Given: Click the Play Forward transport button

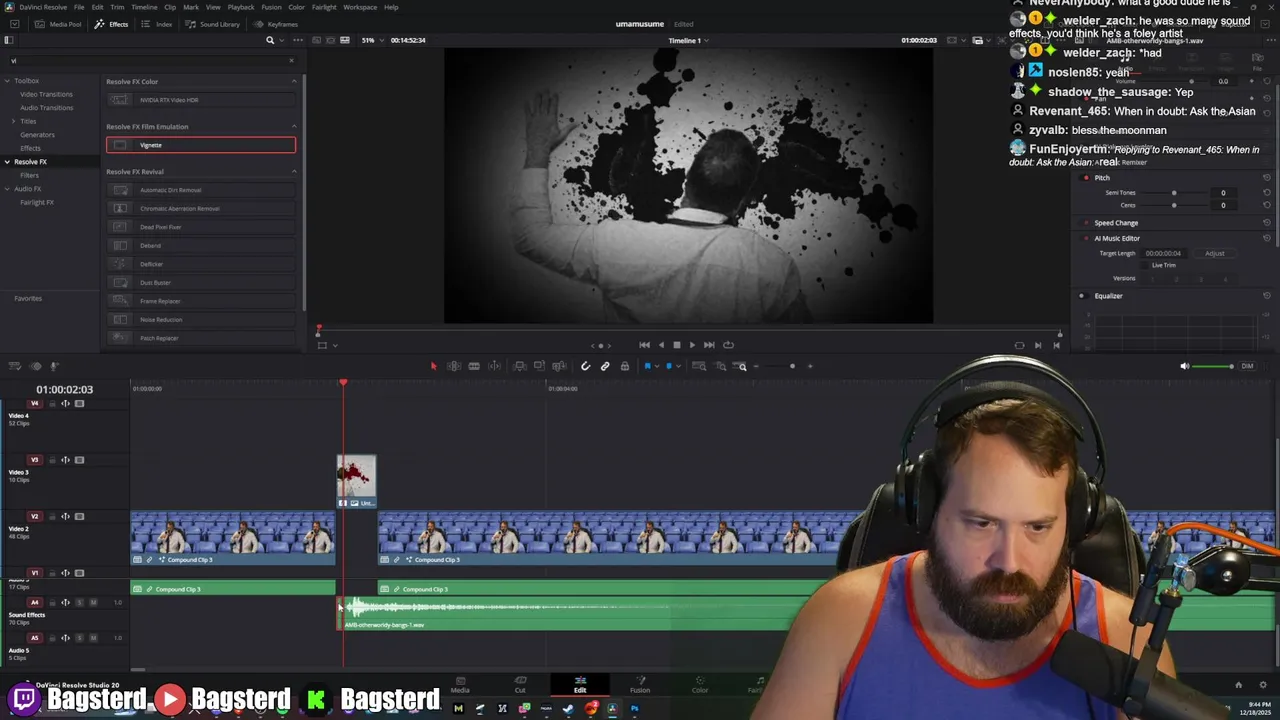Looking at the screenshot, I should coord(692,345).
